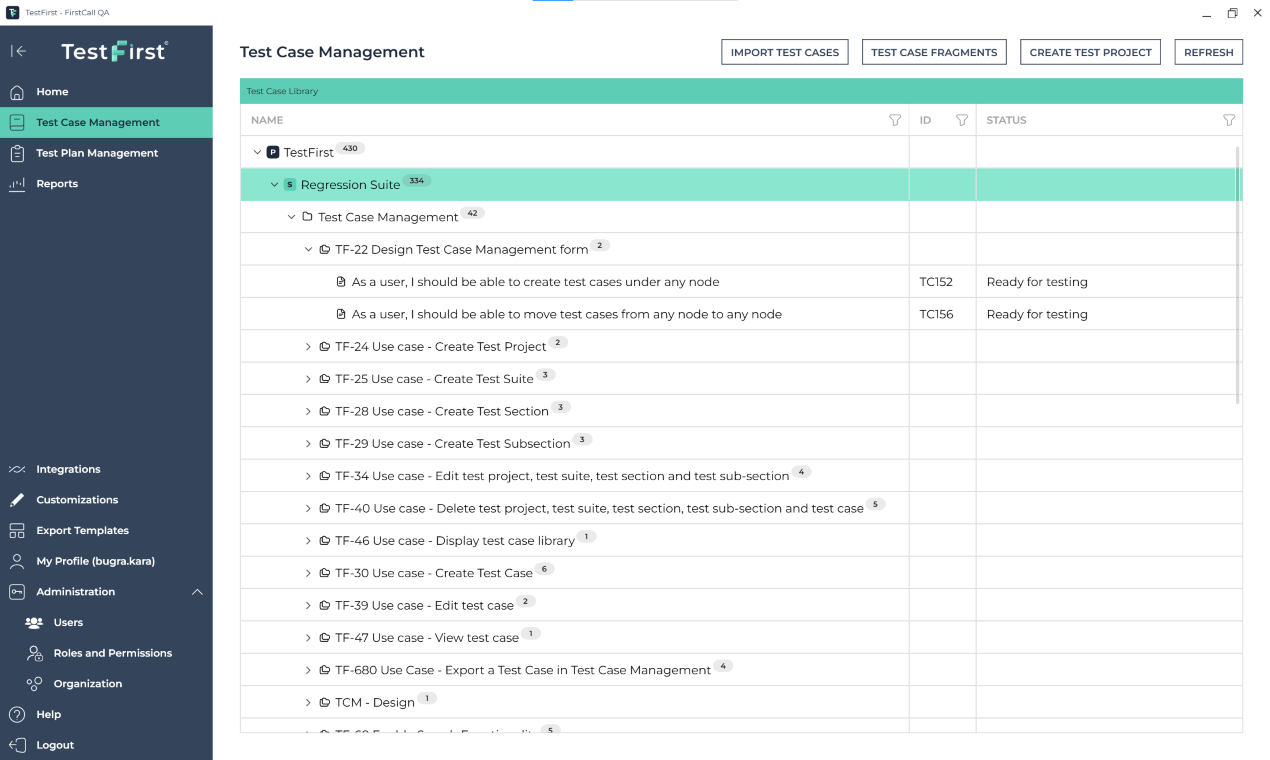Screen dimensions: 1270x760
Task: Click the CREATE TEST PROJECT button
Action: 1091,52
